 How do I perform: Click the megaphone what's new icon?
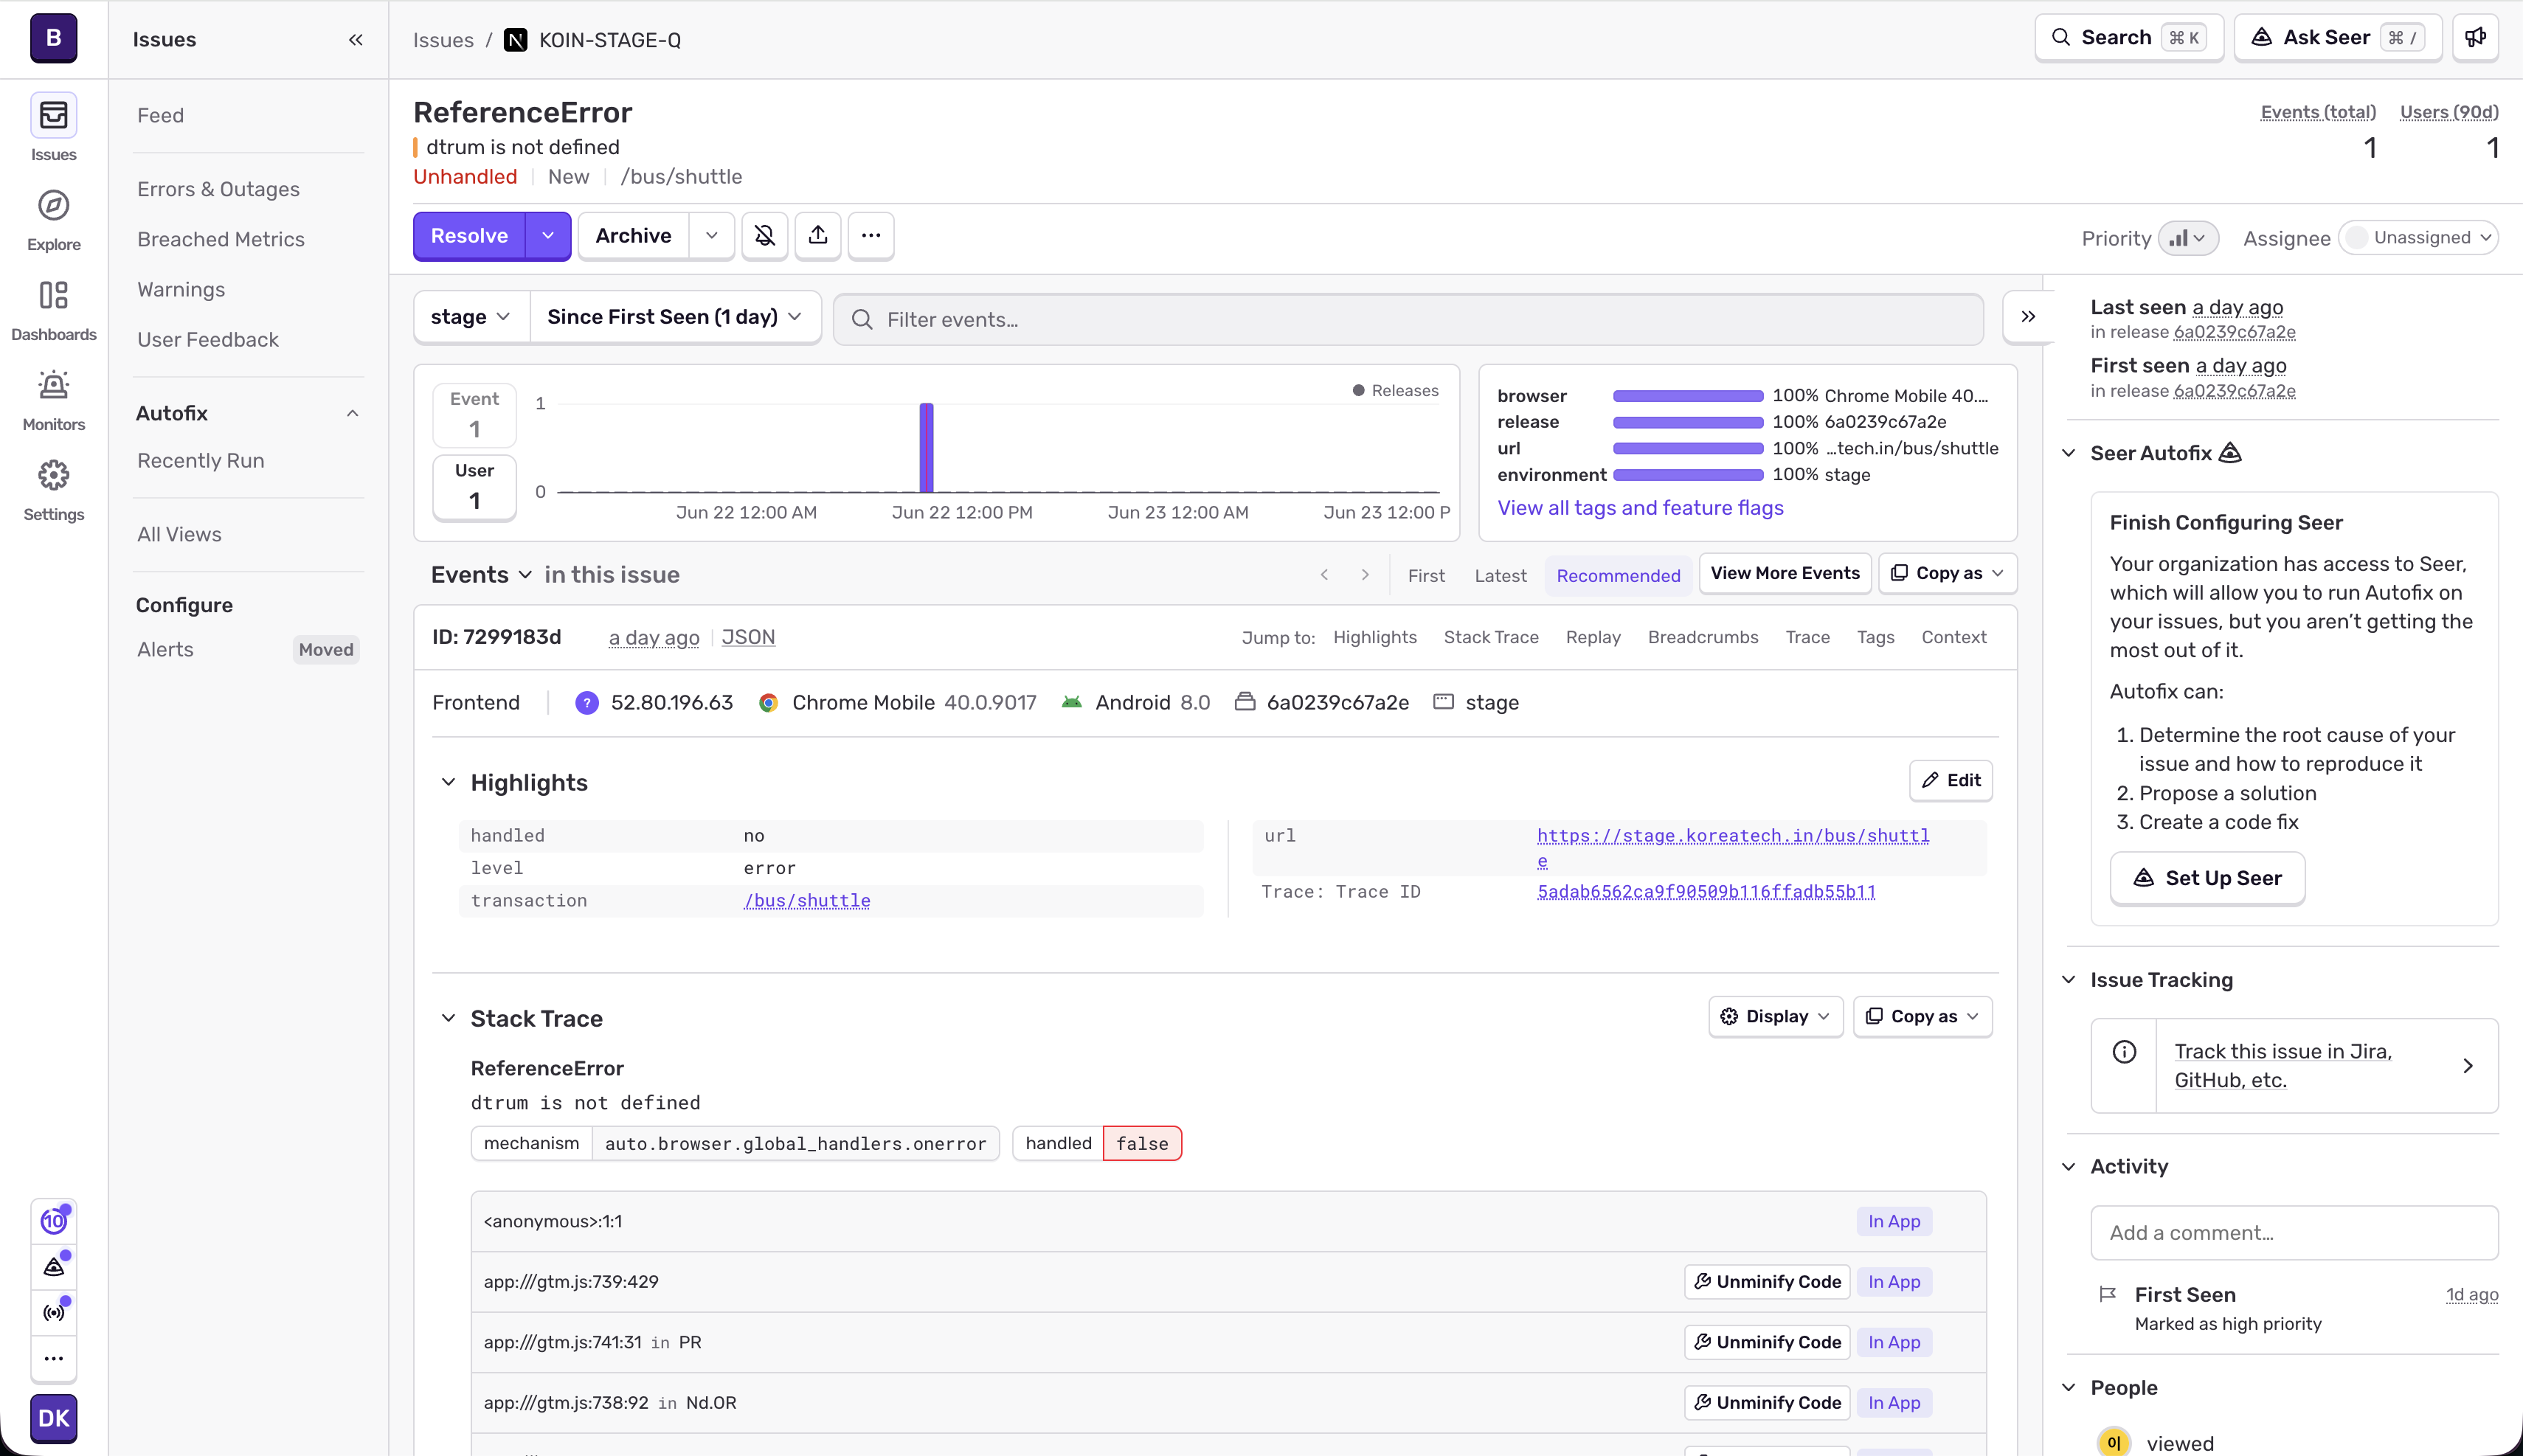(x=2475, y=38)
